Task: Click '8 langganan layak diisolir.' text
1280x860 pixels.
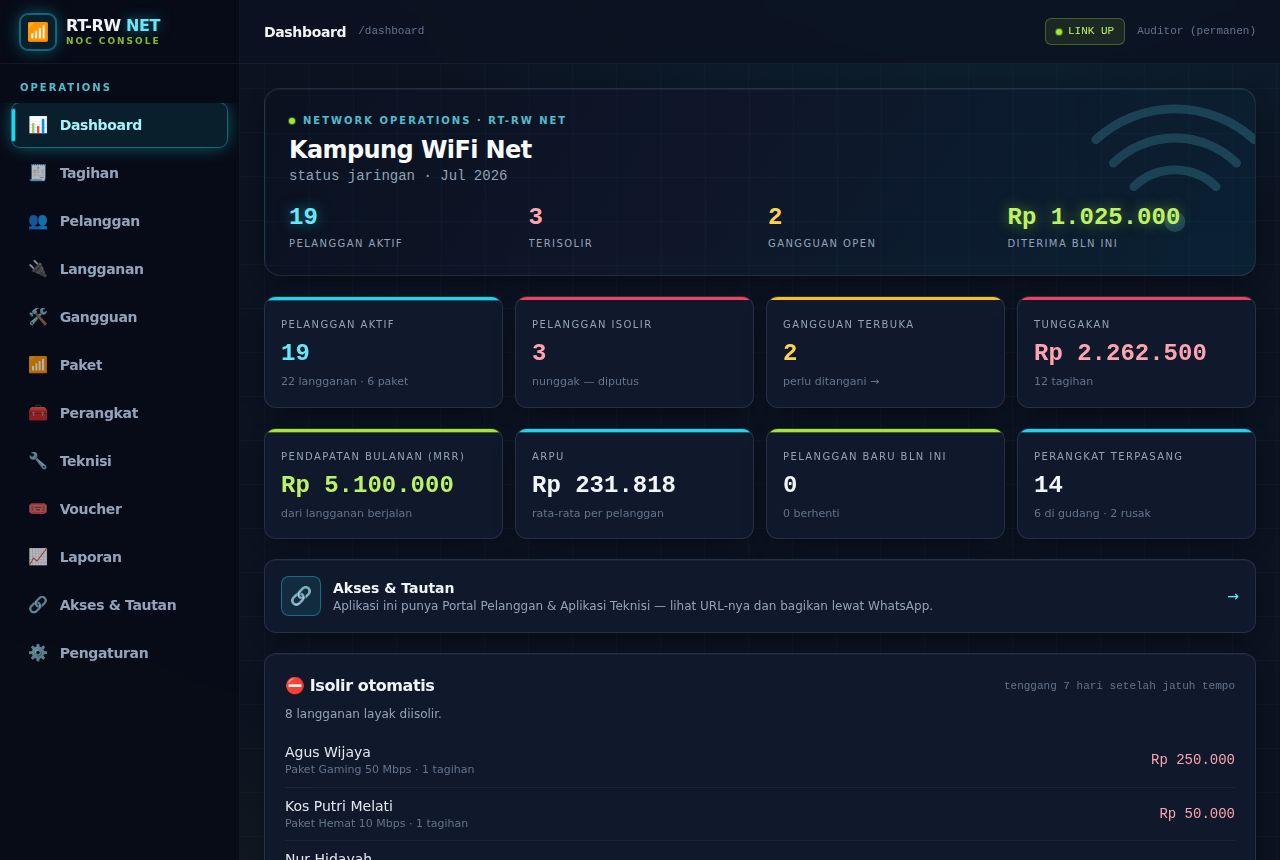Action: [x=363, y=714]
